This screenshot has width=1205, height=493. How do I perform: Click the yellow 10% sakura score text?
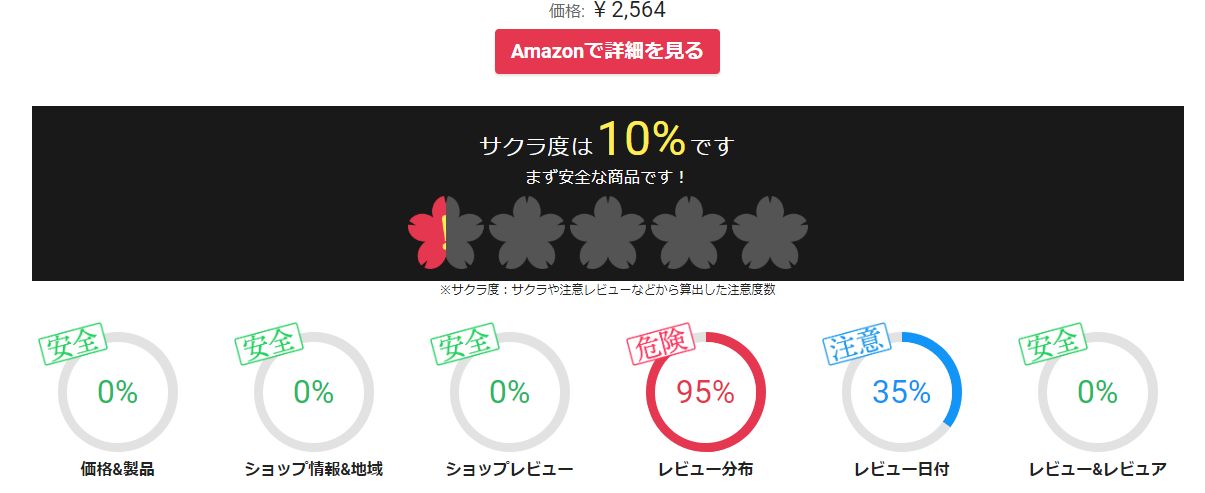point(642,140)
